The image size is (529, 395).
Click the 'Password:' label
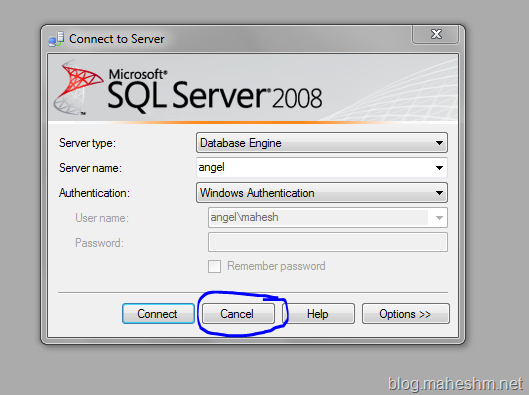click(100, 243)
